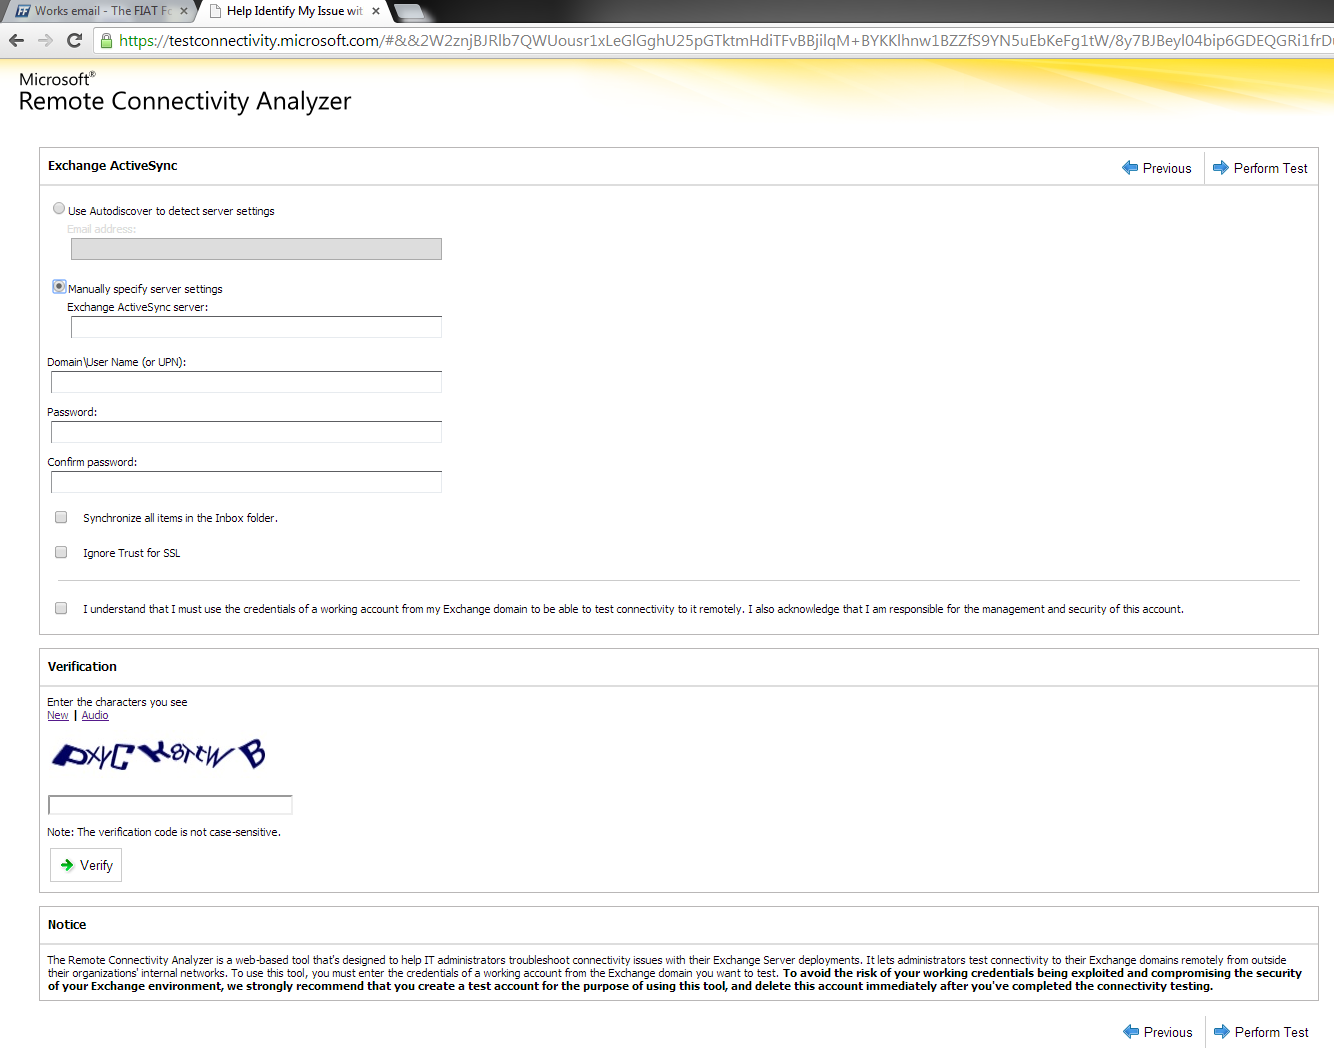Click the Exchange ActiveSync section heading
This screenshot has width=1334, height=1061.
[113, 166]
